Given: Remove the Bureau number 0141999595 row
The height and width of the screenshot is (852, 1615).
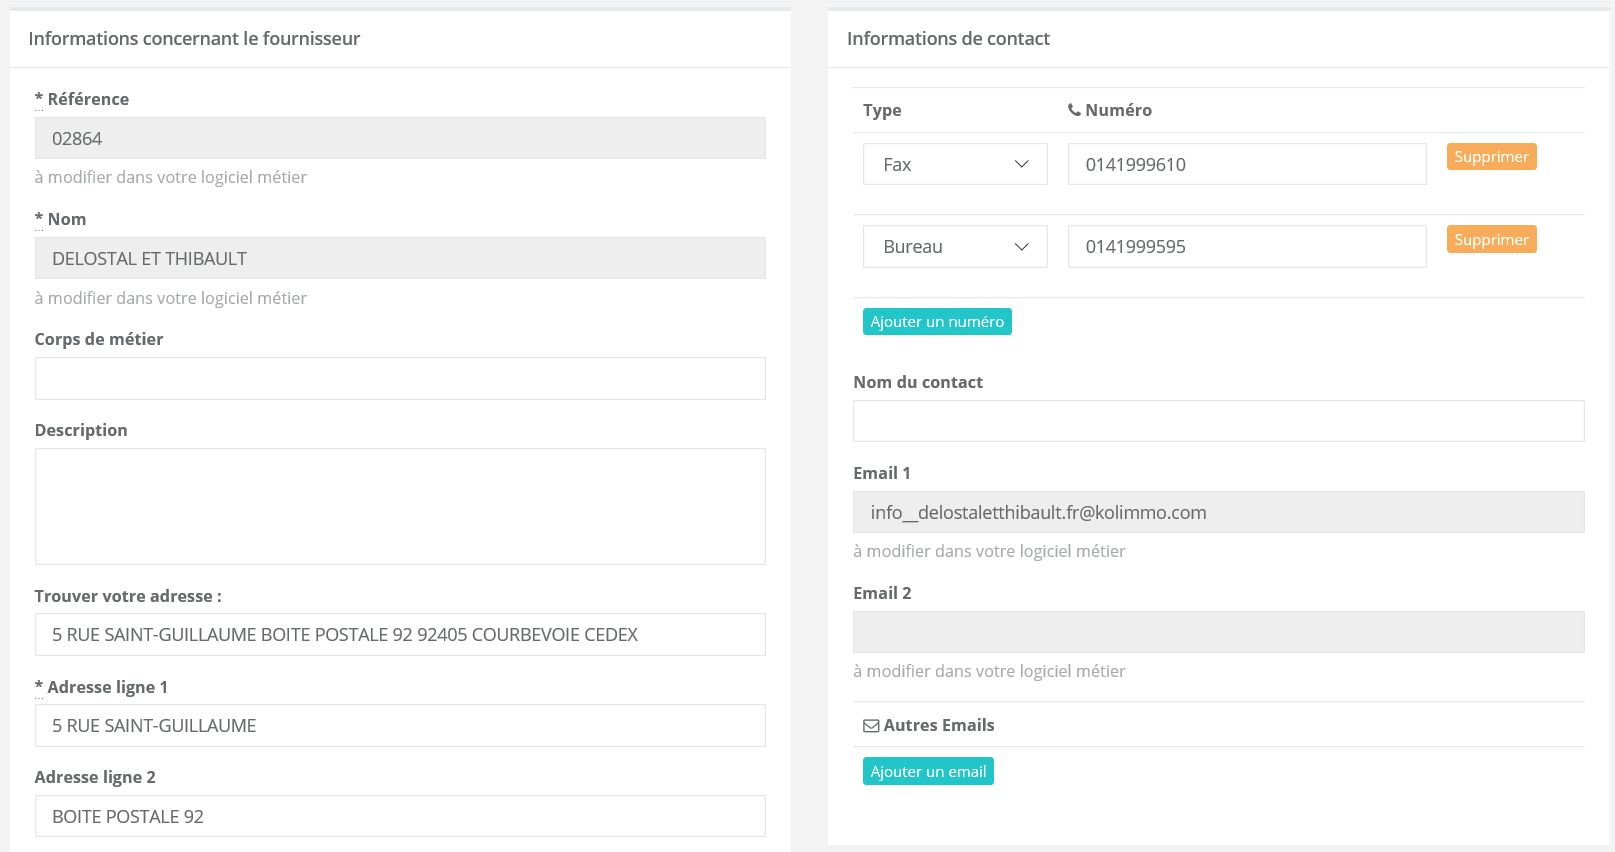Looking at the screenshot, I should [x=1491, y=240].
